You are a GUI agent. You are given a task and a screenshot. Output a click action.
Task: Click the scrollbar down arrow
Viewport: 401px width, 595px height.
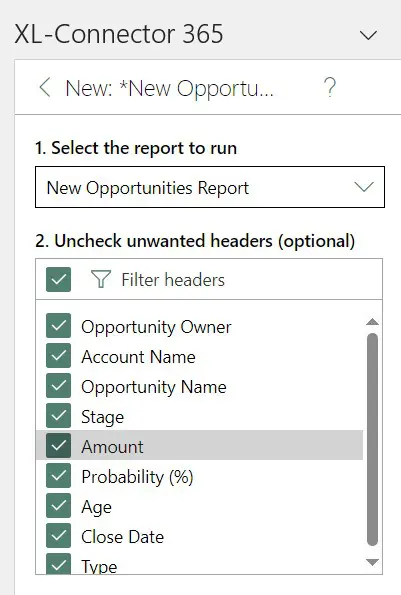(x=373, y=562)
